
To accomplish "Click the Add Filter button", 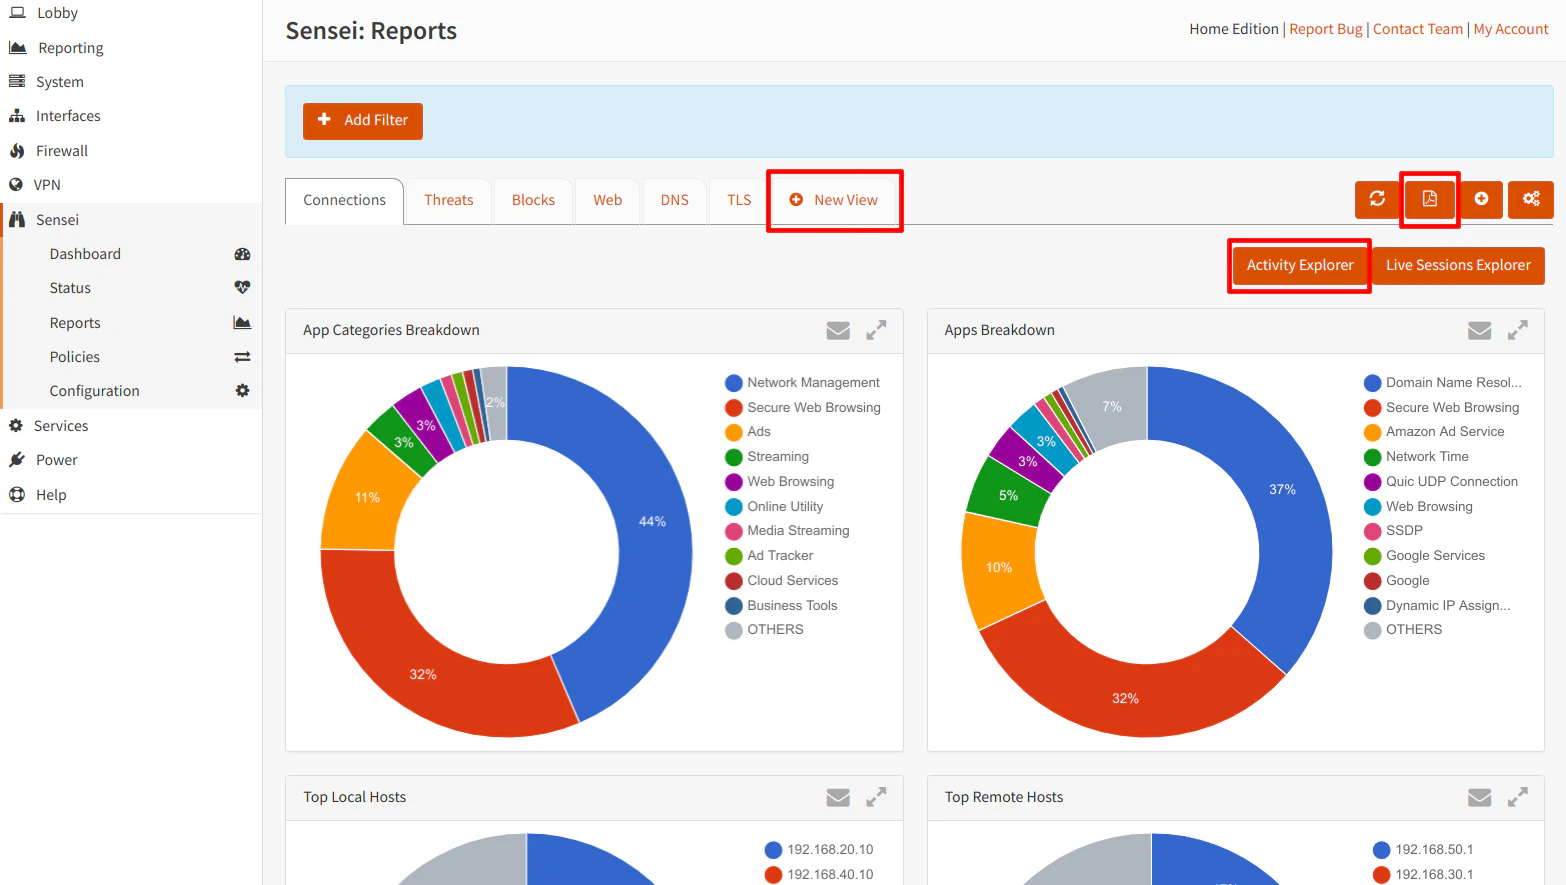I will coord(363,121).
